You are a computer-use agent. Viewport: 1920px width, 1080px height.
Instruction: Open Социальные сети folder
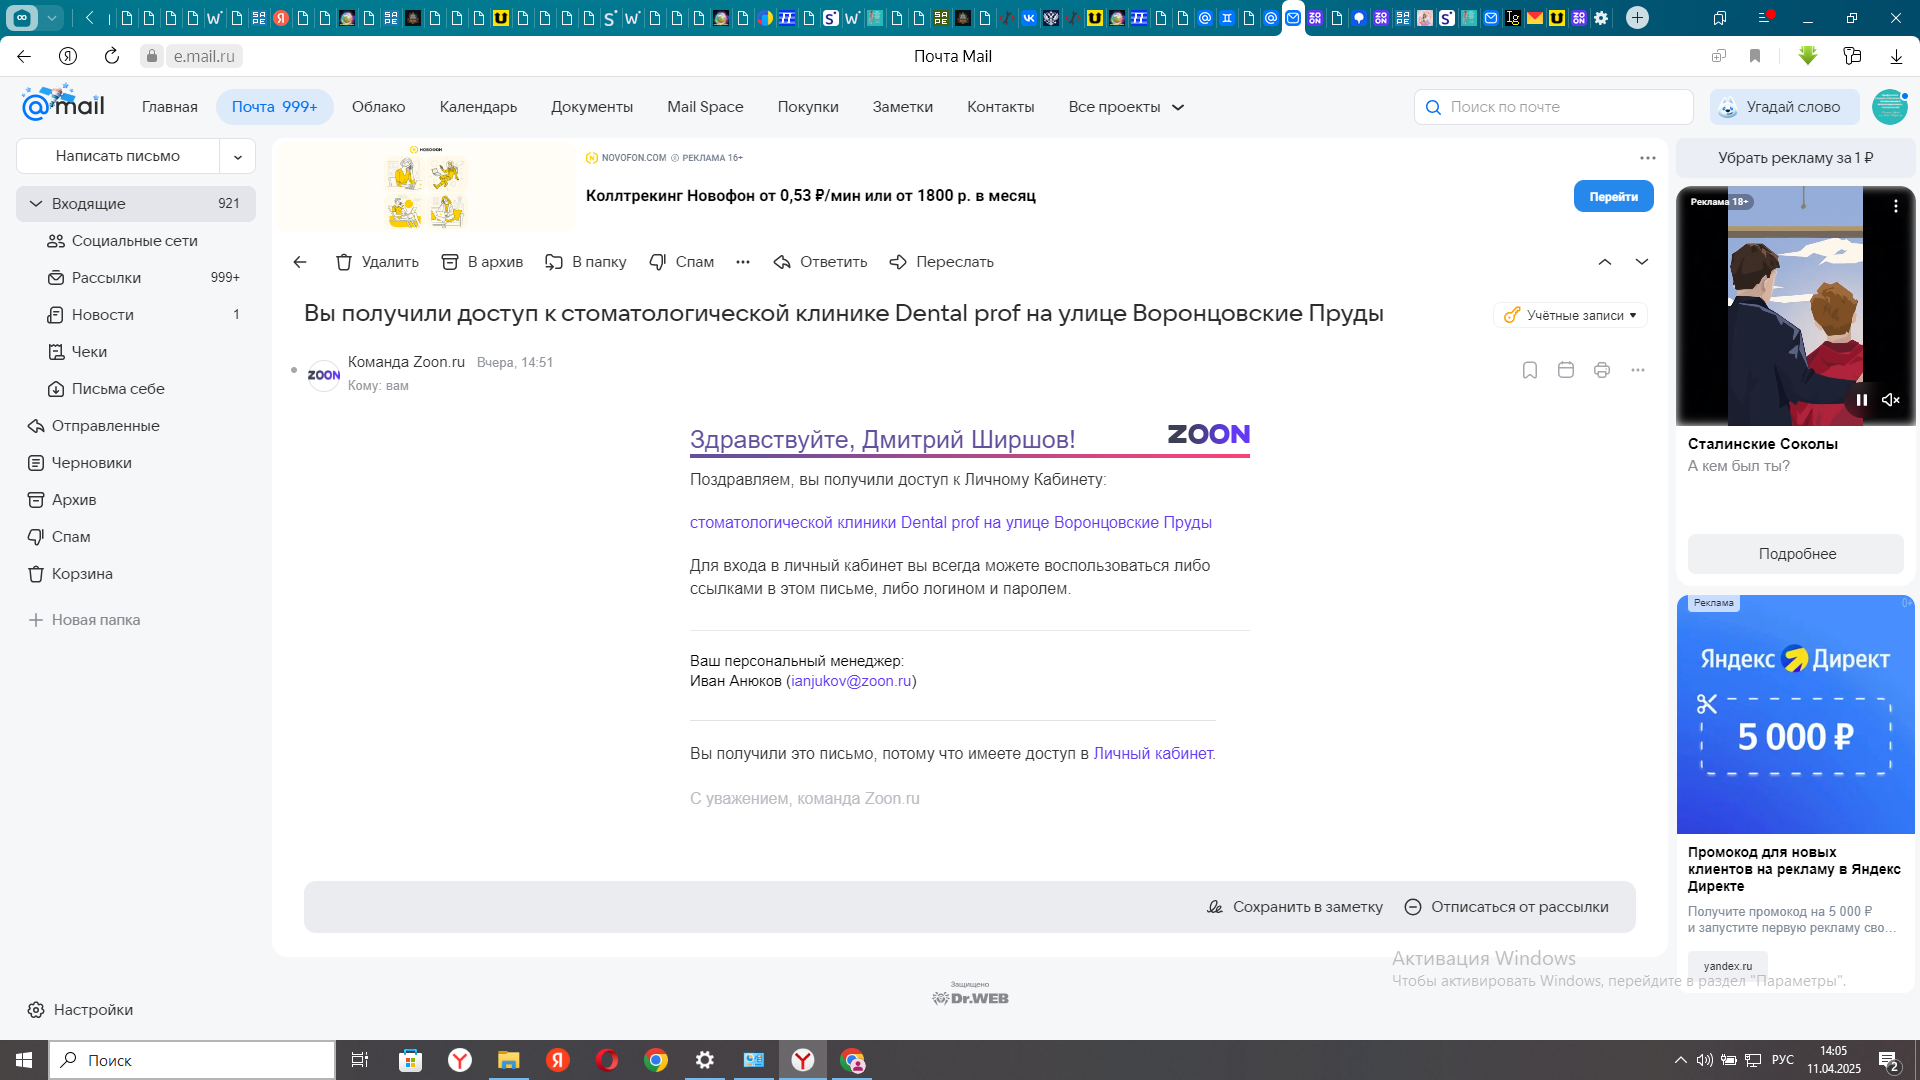(x=135, y=241)
